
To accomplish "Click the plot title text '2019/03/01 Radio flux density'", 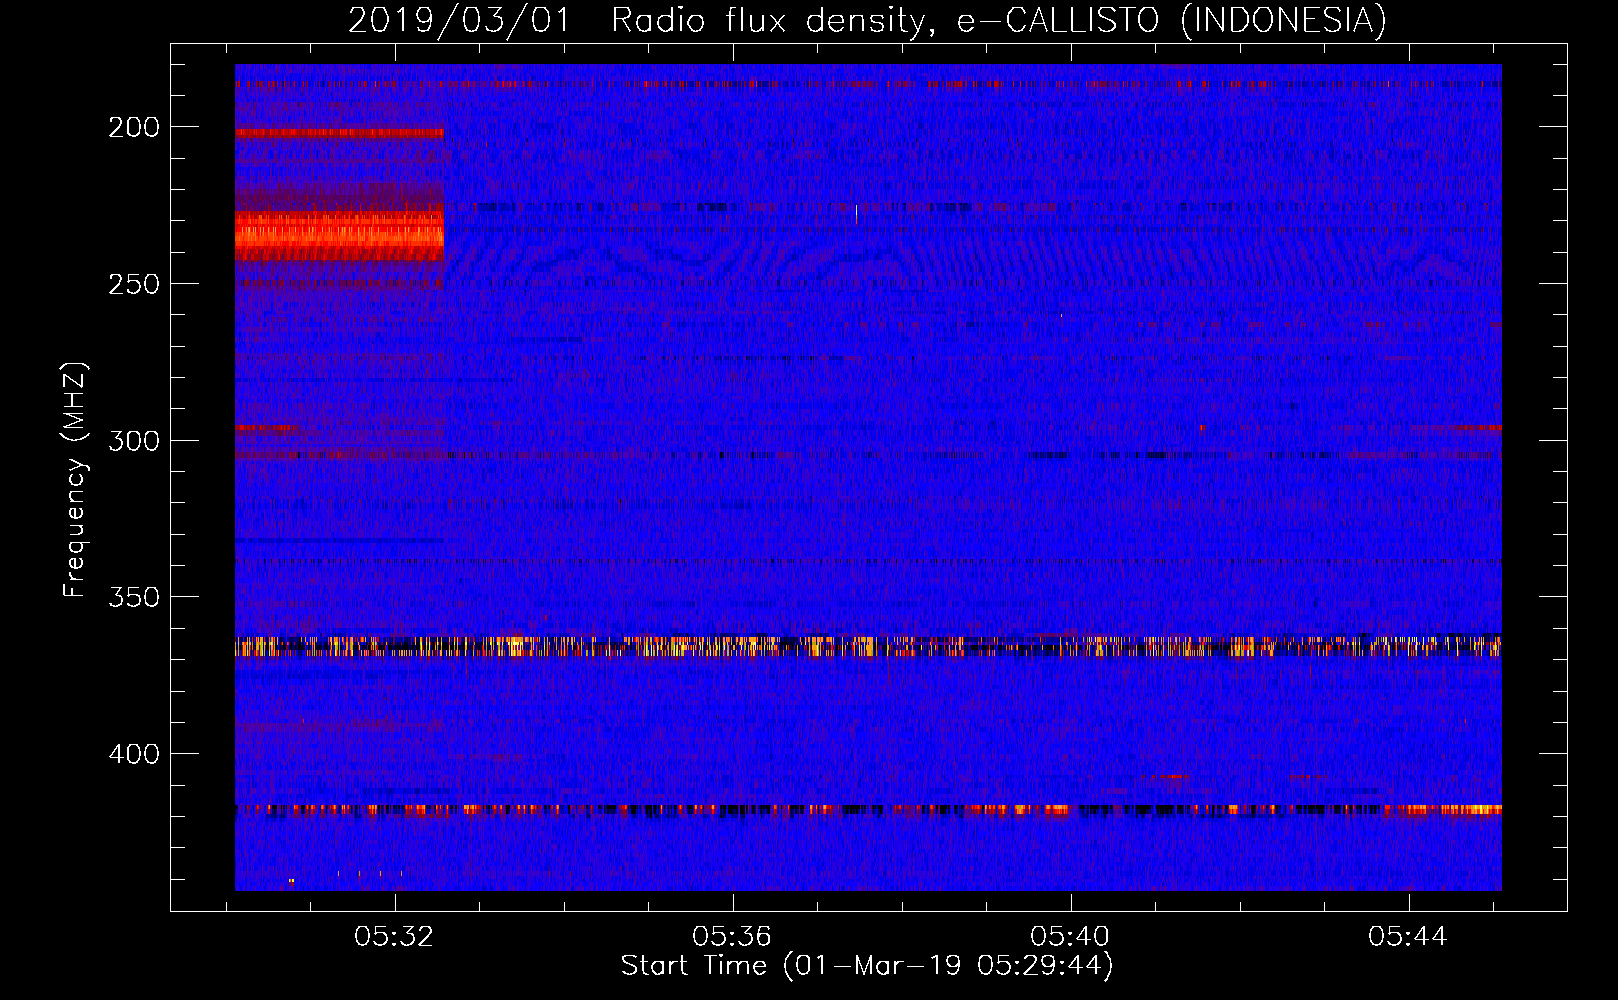I will point(638,20).
